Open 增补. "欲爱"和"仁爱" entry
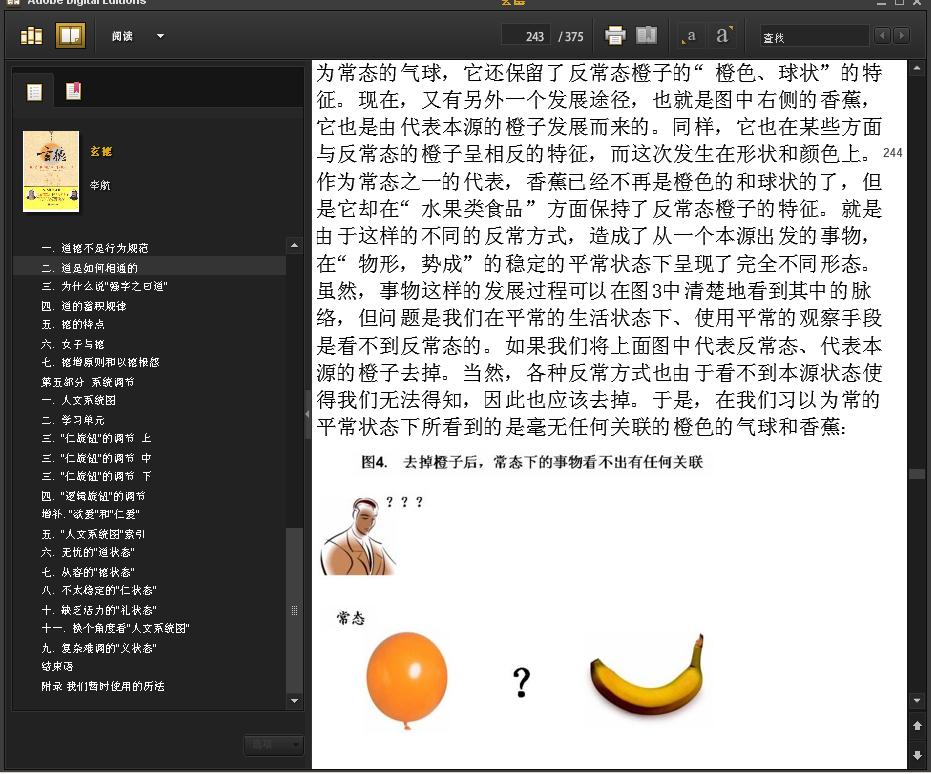The width and height of the screenshot is (931, 774). pyautogui.click(x=90, y=514)
